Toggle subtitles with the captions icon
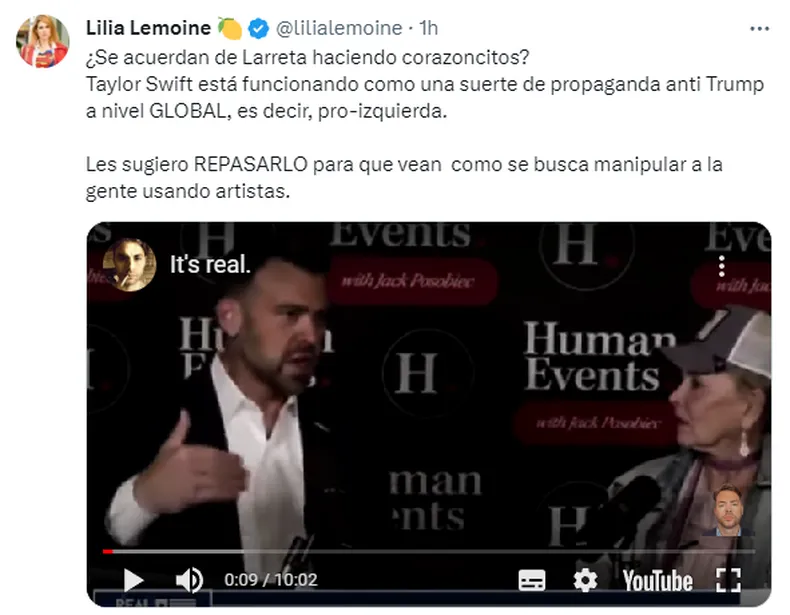 click(x=532, y=580)
